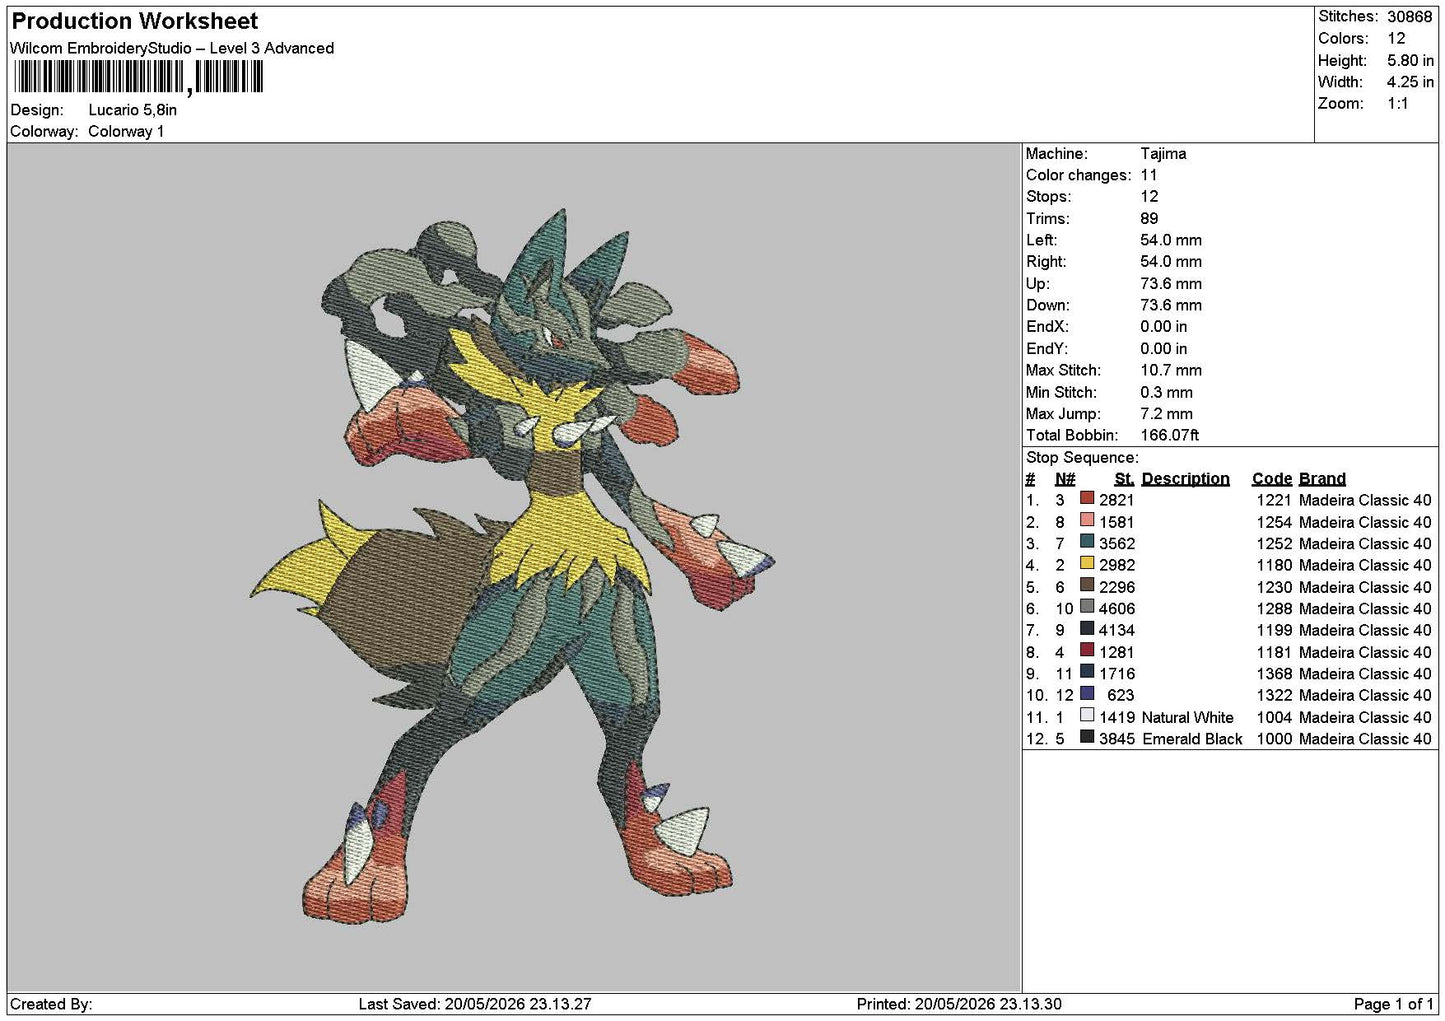This screenshot has width=1445, height=1021.
Task: Click the 'Created By:' footer label
Action: click(51, 1004)
